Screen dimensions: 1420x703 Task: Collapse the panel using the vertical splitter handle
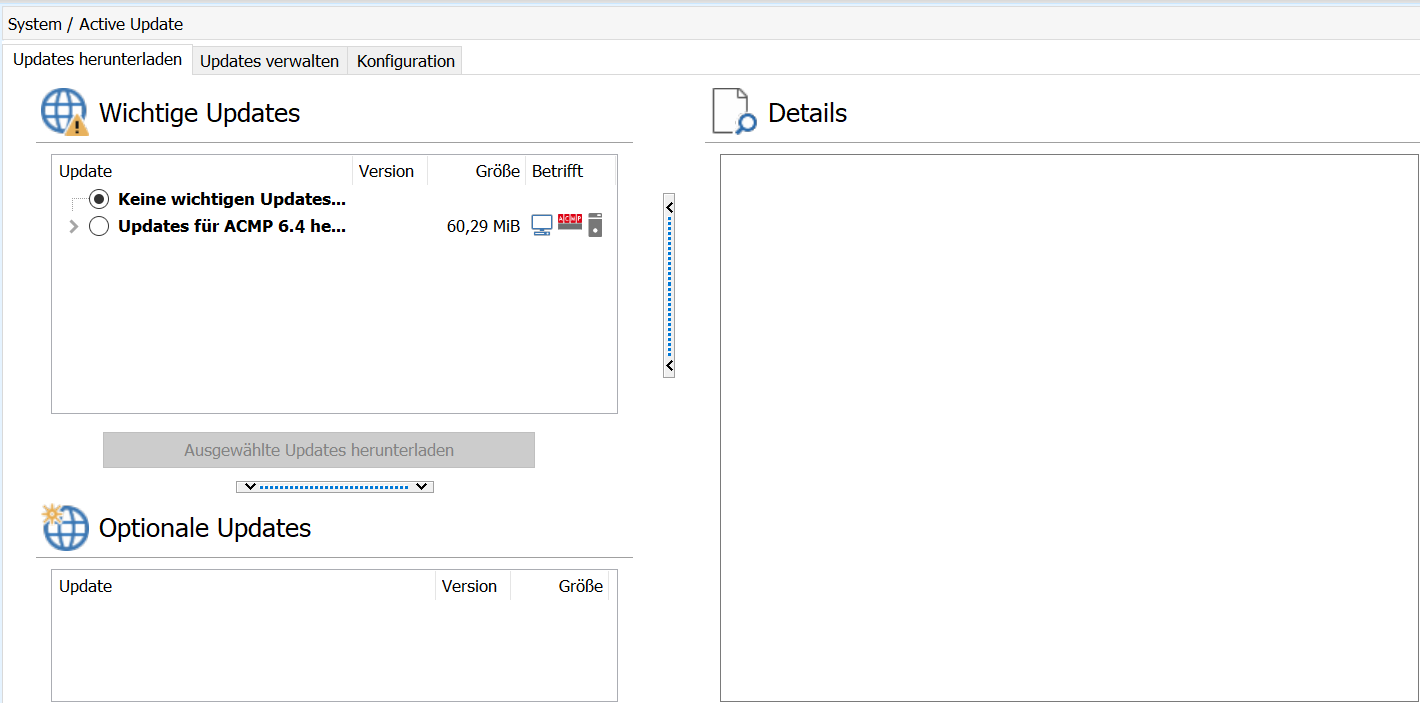[669, 285]
